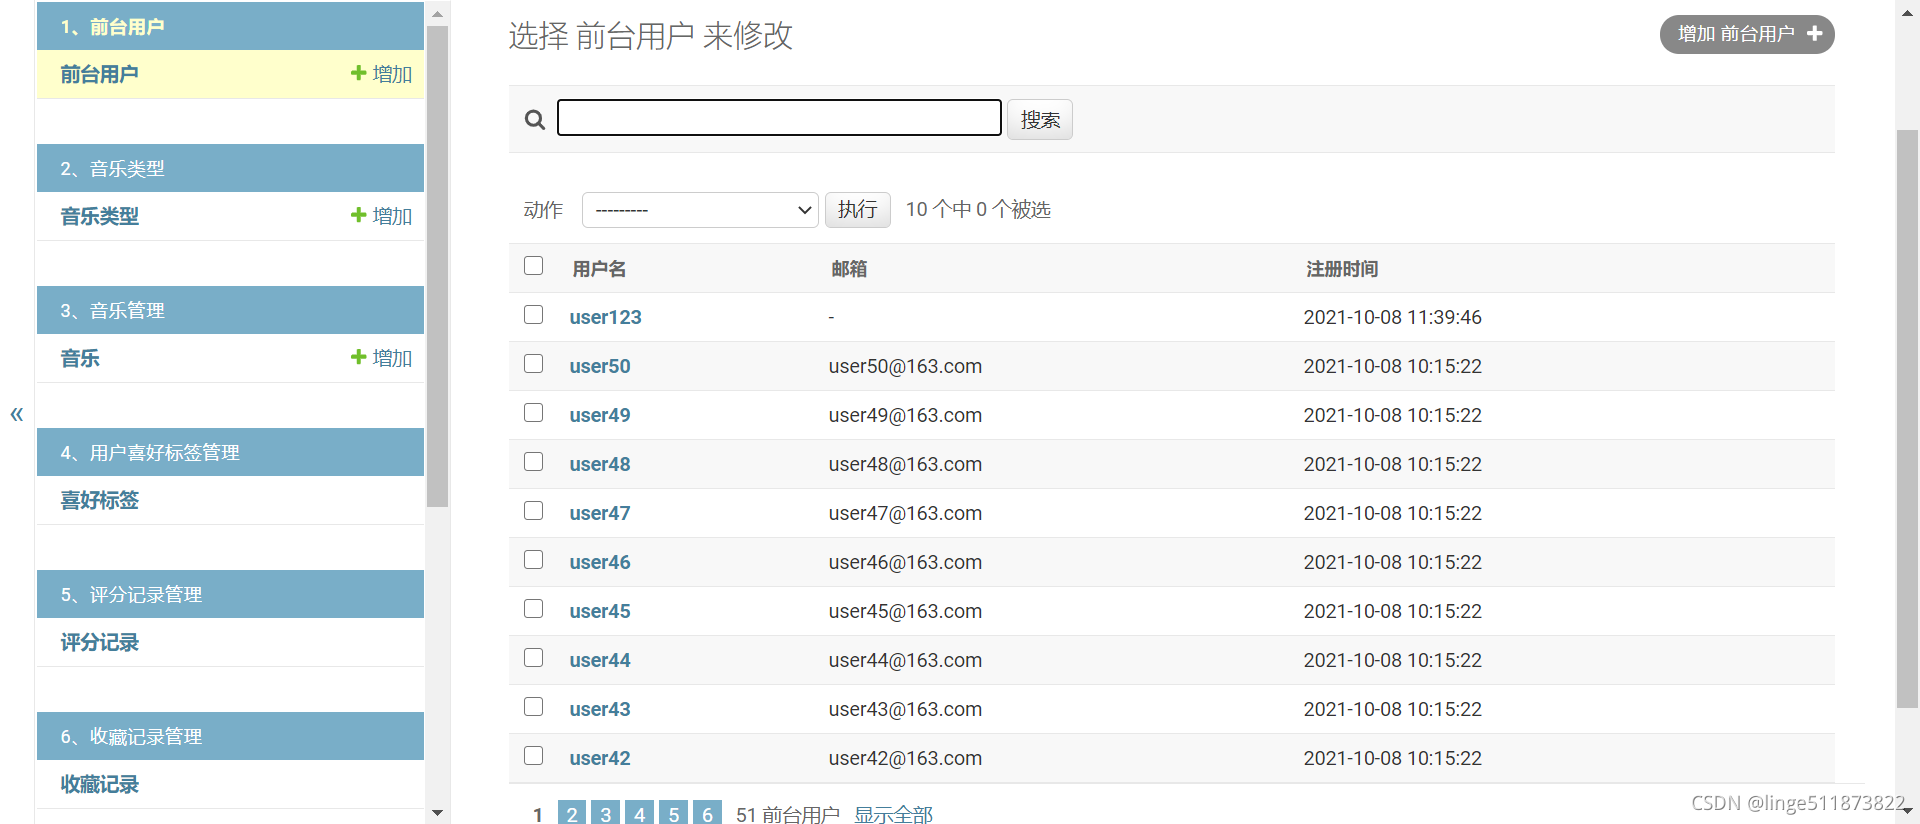This screenshot has width=1920, height=824.
Task: Check the box for user42
Action: coord(534,756)
